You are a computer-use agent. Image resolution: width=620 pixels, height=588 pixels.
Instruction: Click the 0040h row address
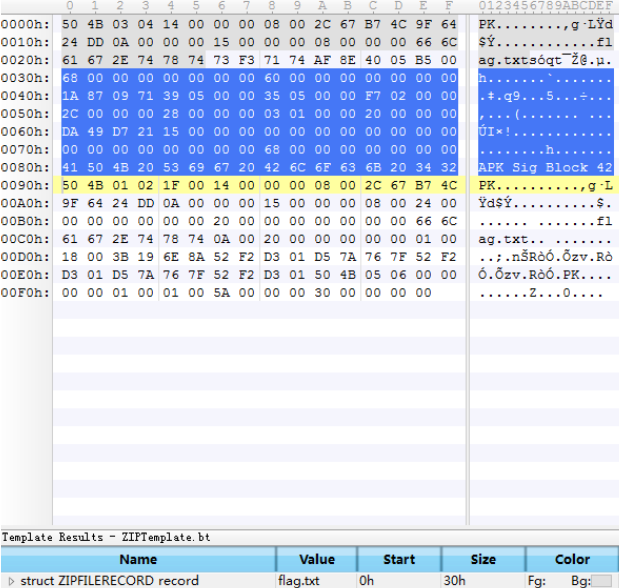(x=25, y=96)
